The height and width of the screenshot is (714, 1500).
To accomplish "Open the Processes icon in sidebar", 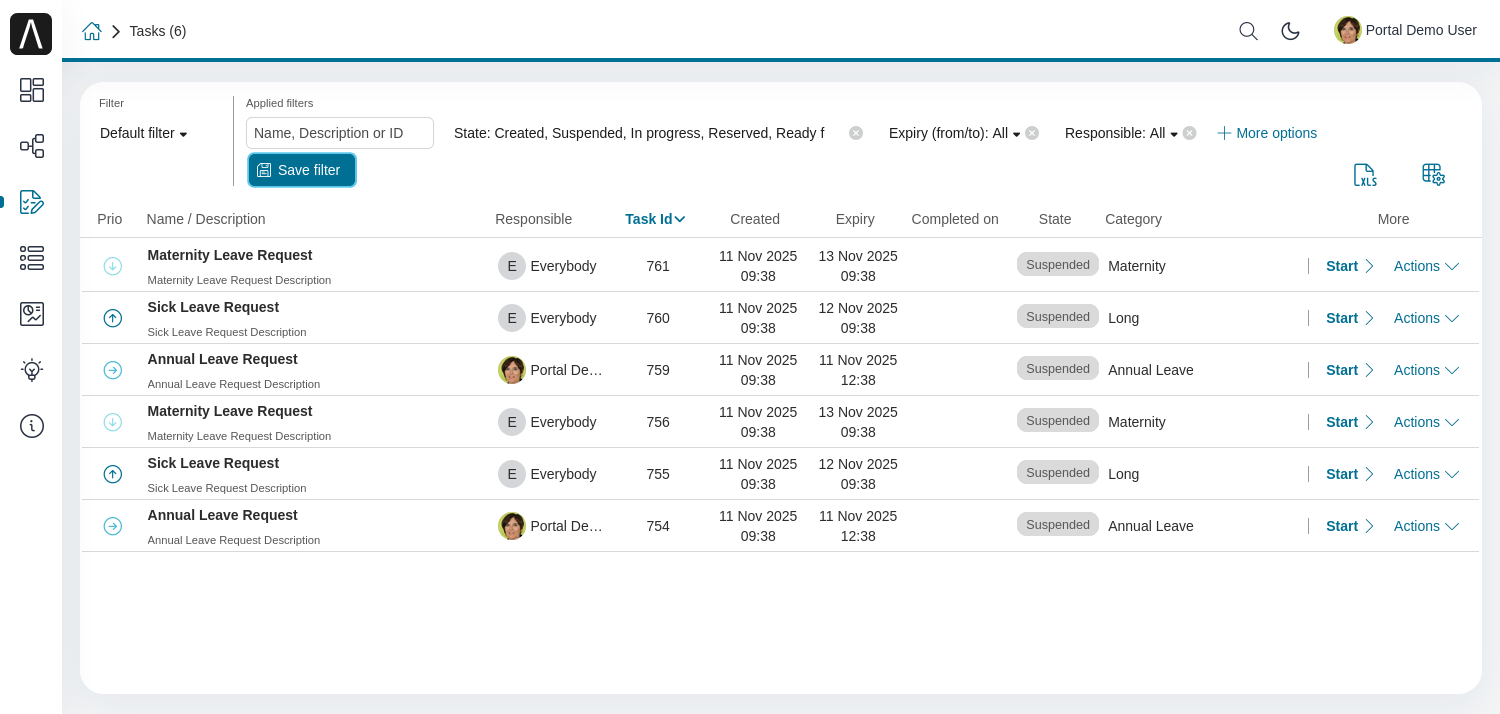I will pos(31,146).
